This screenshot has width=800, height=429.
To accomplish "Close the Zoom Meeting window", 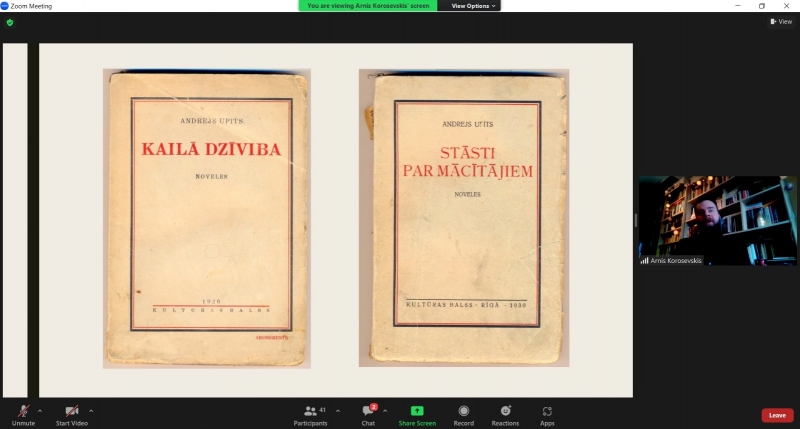I will click(786, 6).
